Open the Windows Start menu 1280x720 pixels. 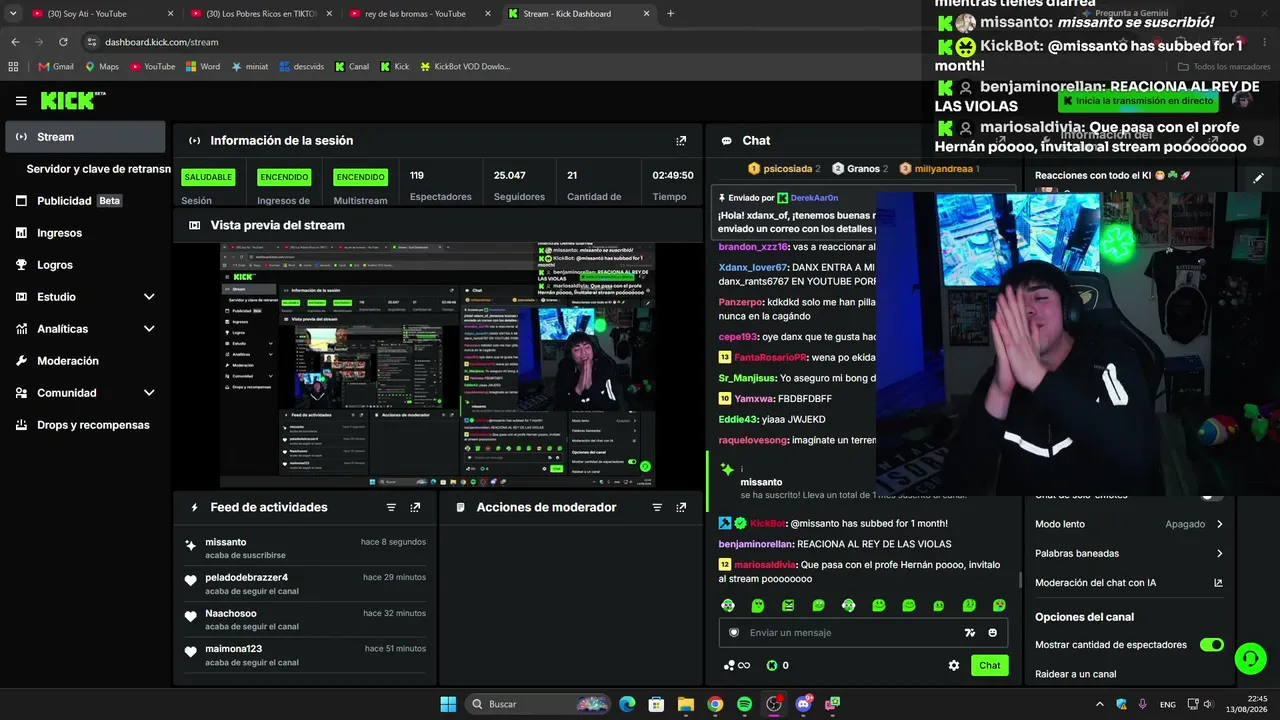(x=448, y=704)
